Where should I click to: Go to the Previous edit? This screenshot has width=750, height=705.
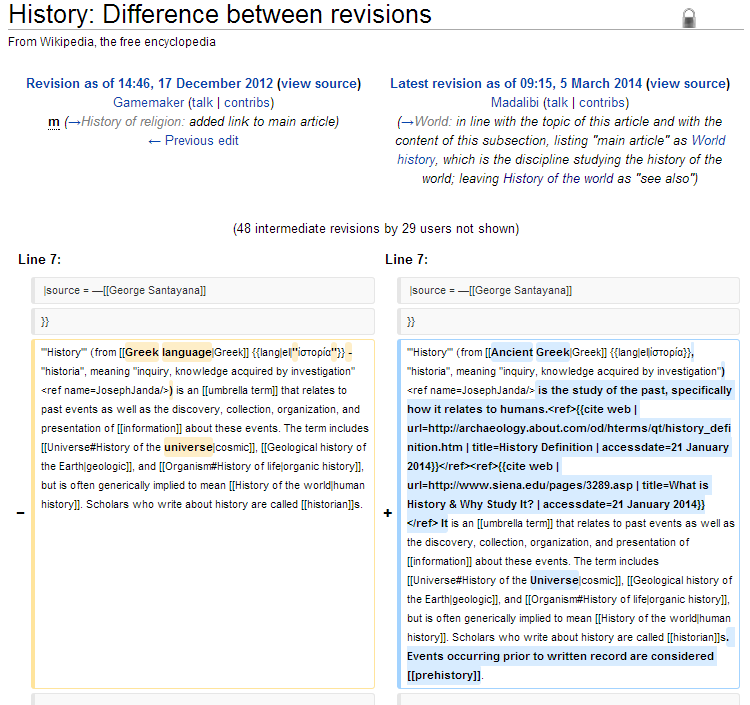pyautogui.click(x=193, y=141)
